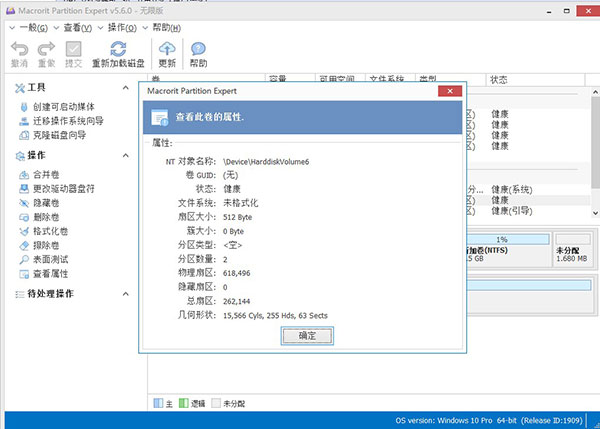600x429 pixels.
Task: Reload disks with 重新加载磁盘 icon
Action: (118, 49)
